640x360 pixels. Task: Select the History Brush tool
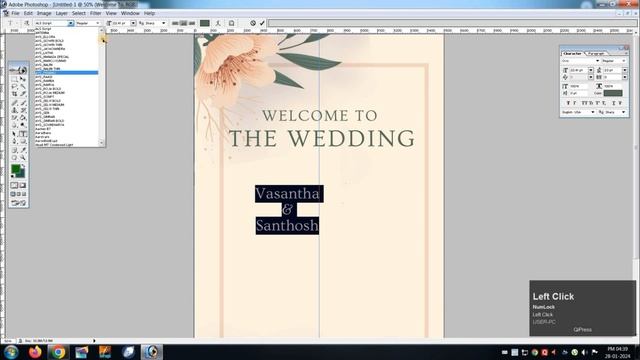[23, 110]
